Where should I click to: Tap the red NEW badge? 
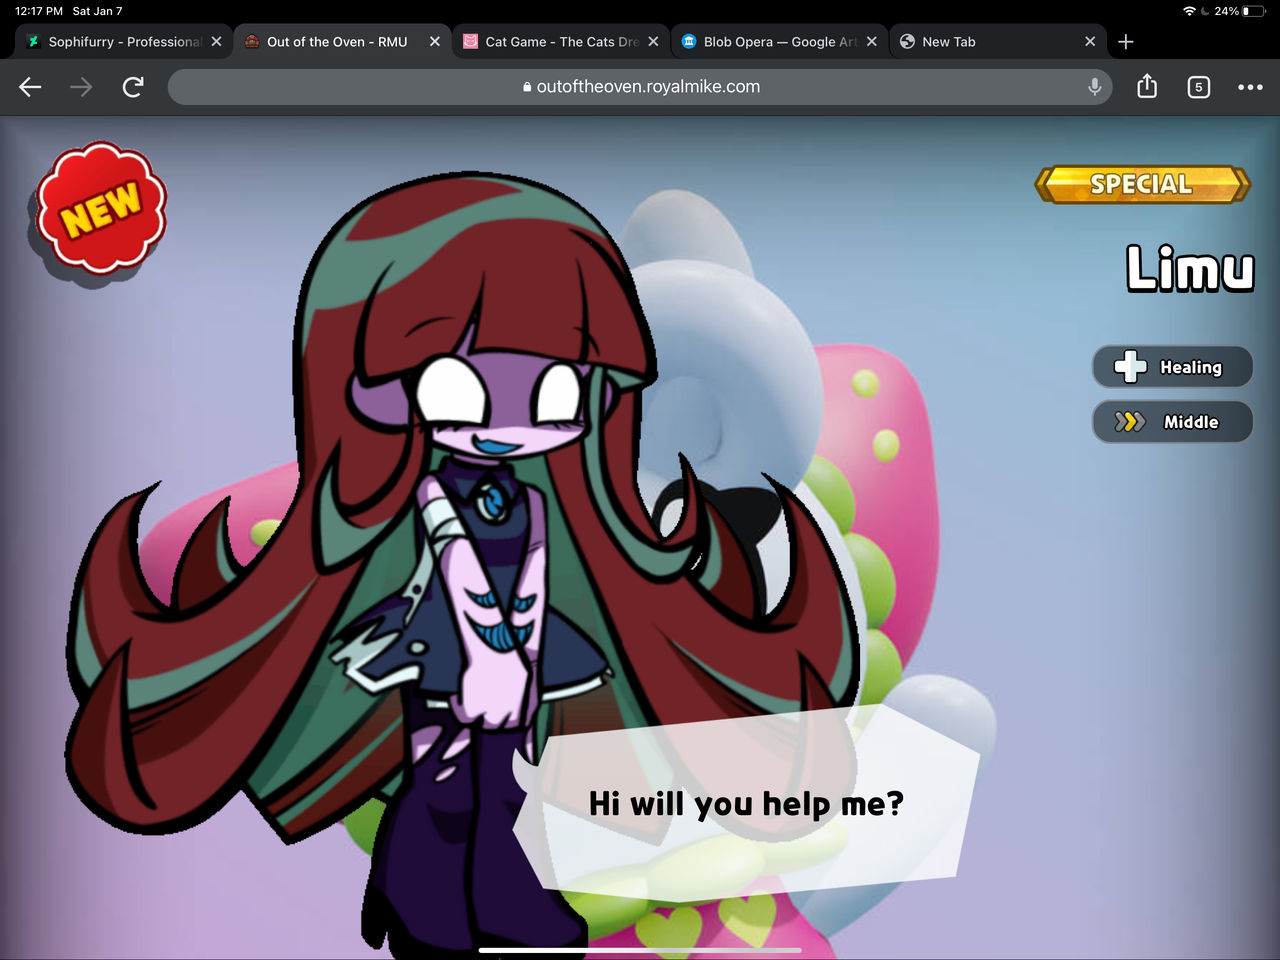click(x=100, y=207)
